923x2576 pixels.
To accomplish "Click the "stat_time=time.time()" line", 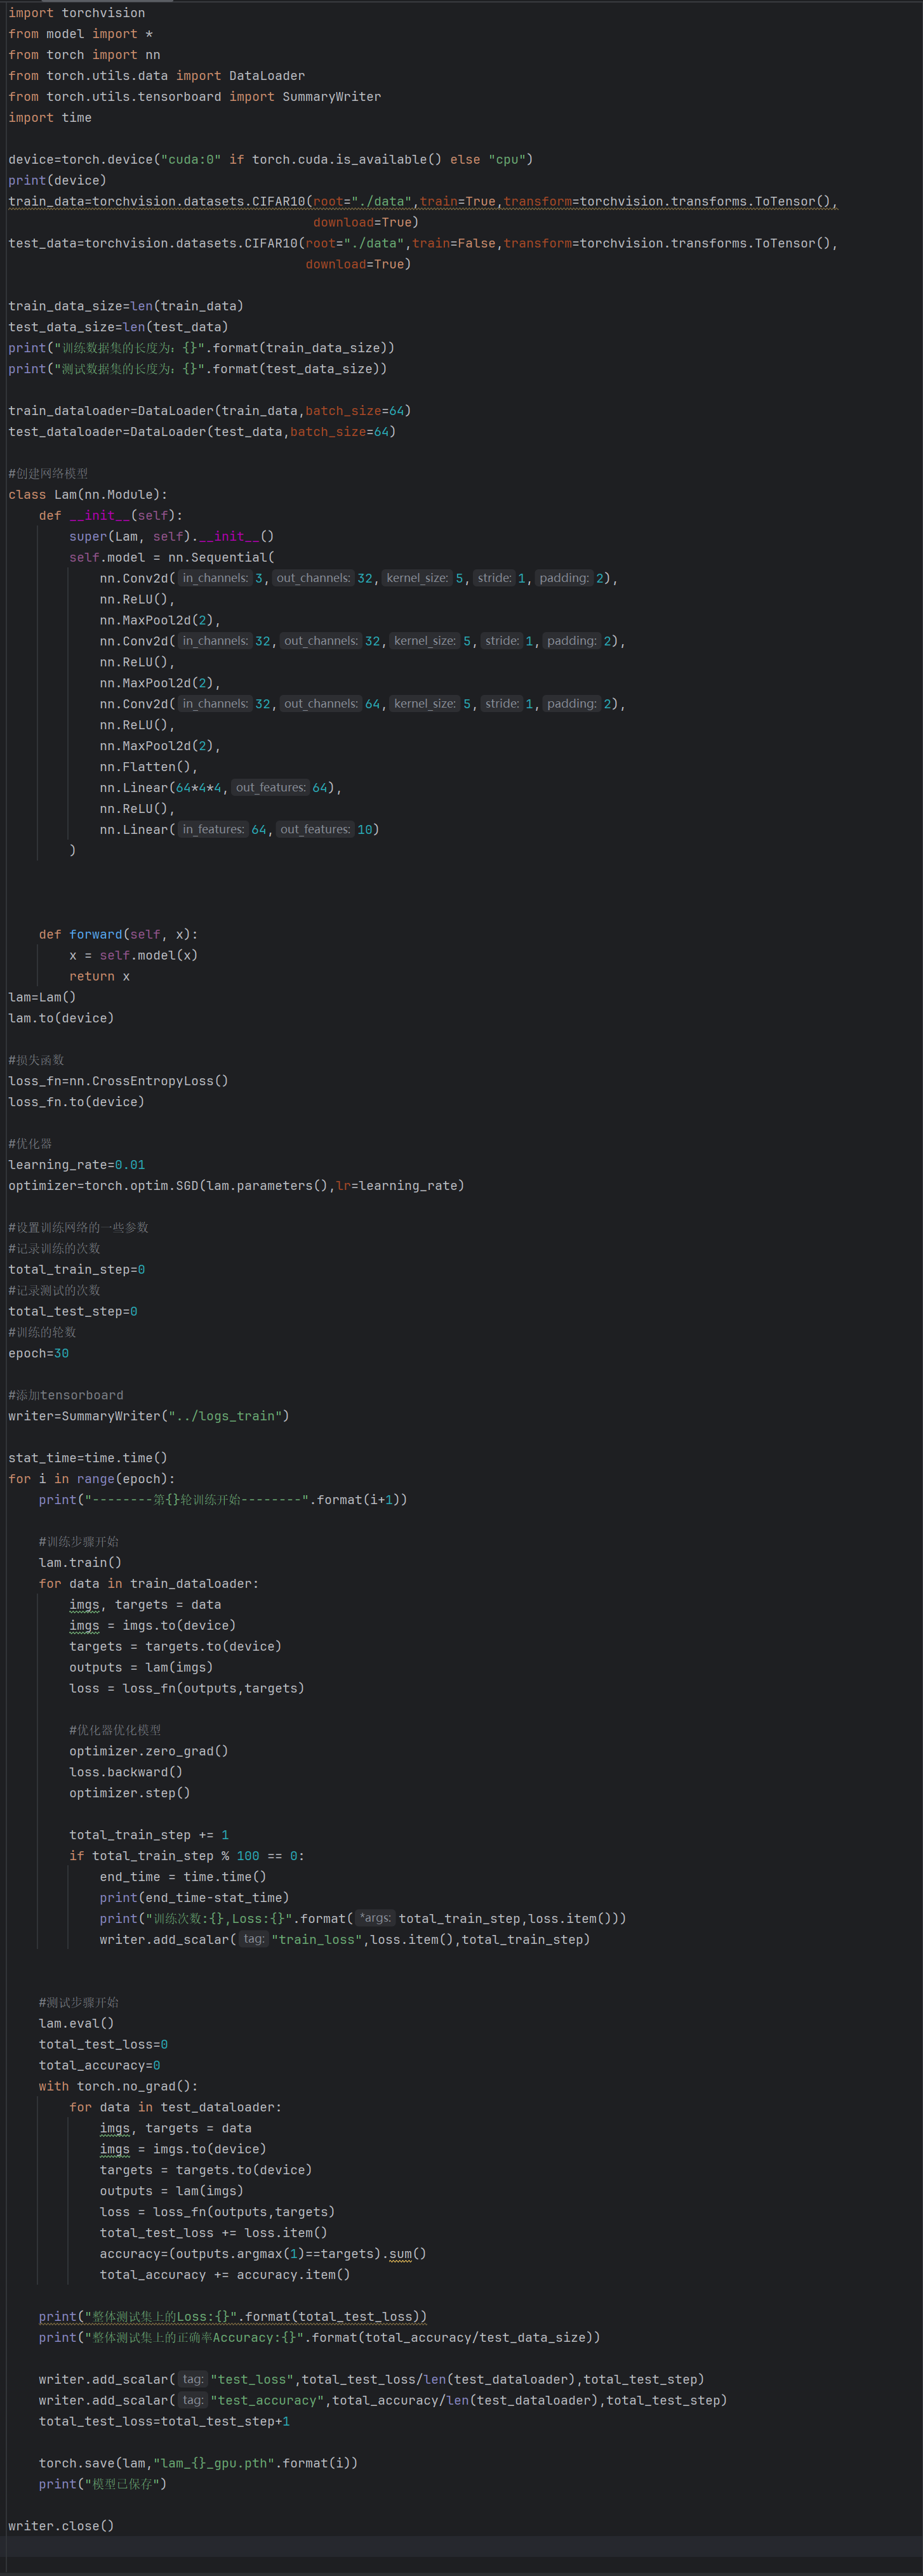I will (x=88, y=1458).
